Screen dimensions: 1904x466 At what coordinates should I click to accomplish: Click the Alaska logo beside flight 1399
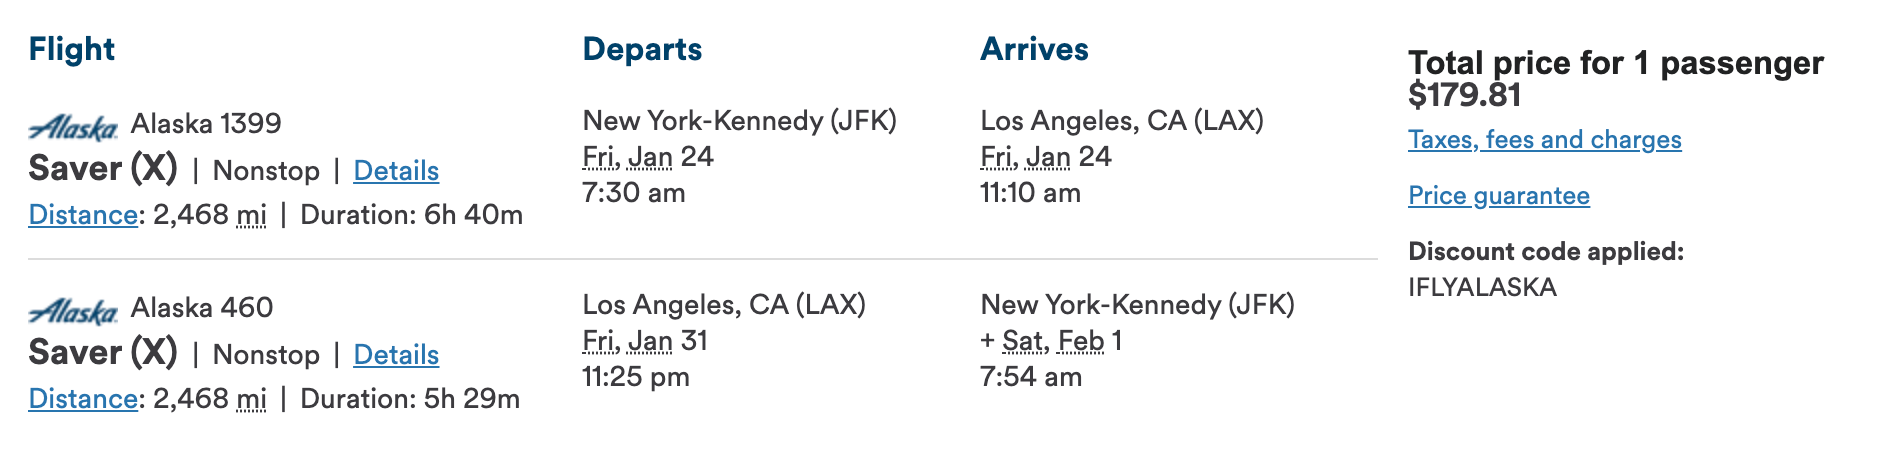pyautogui.click(x=73, y=127)
